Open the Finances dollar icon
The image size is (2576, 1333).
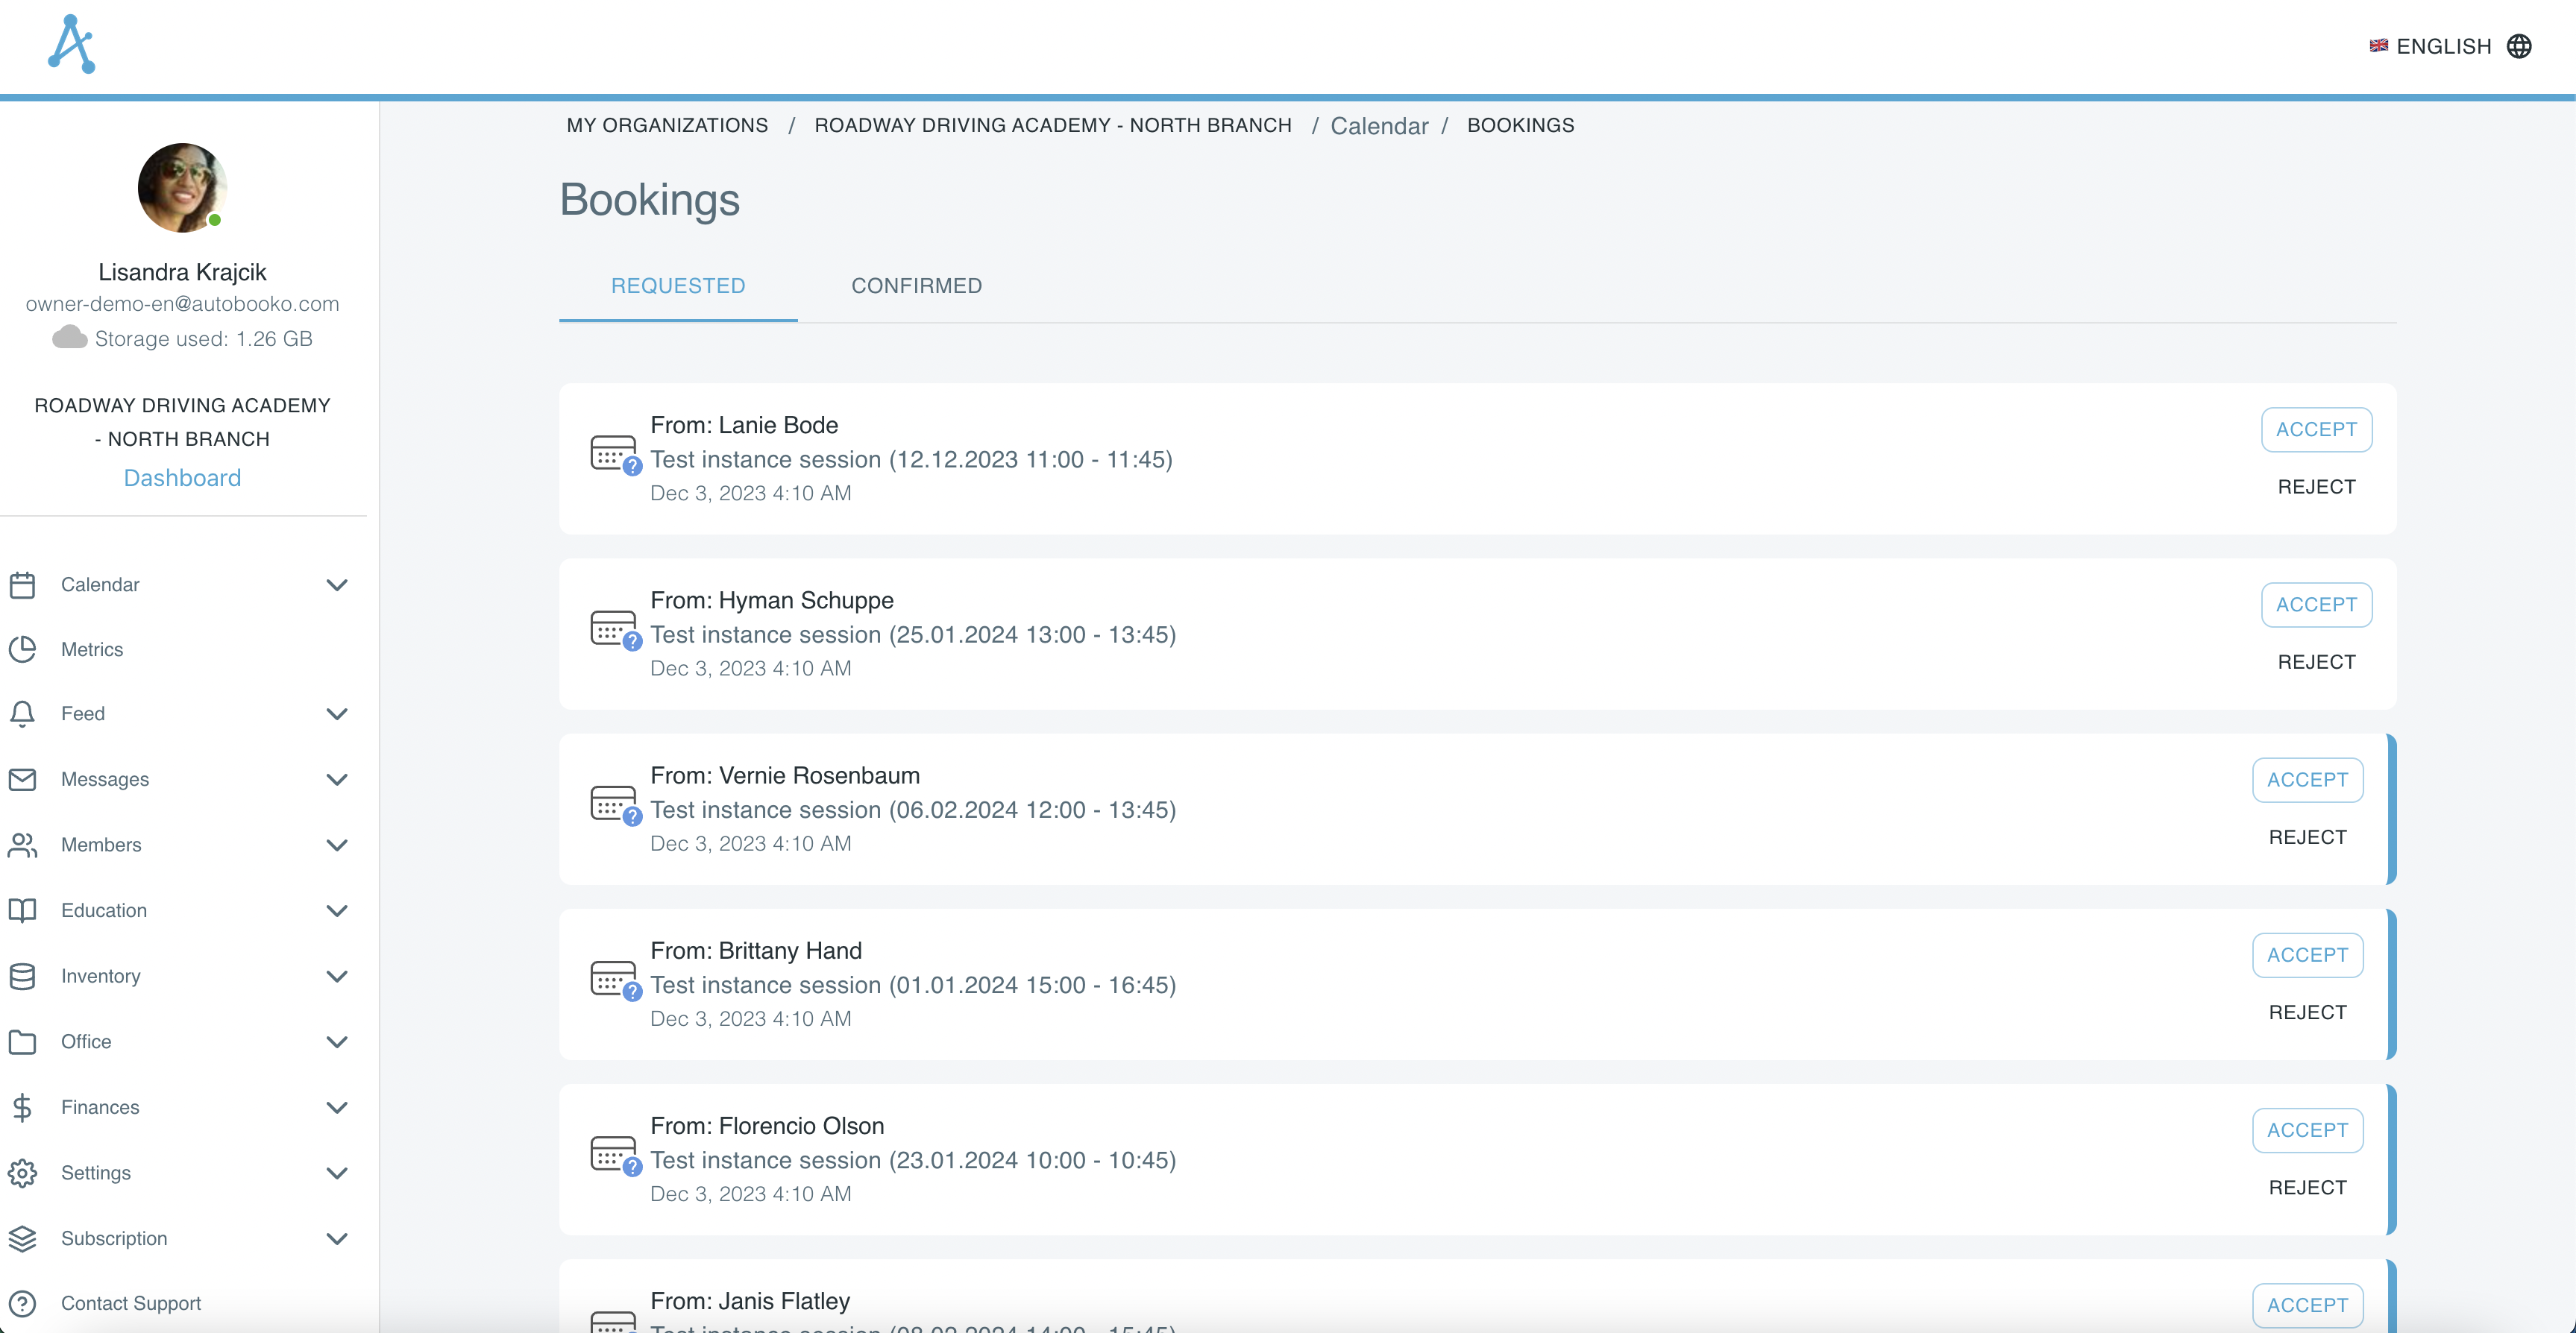23,1107
